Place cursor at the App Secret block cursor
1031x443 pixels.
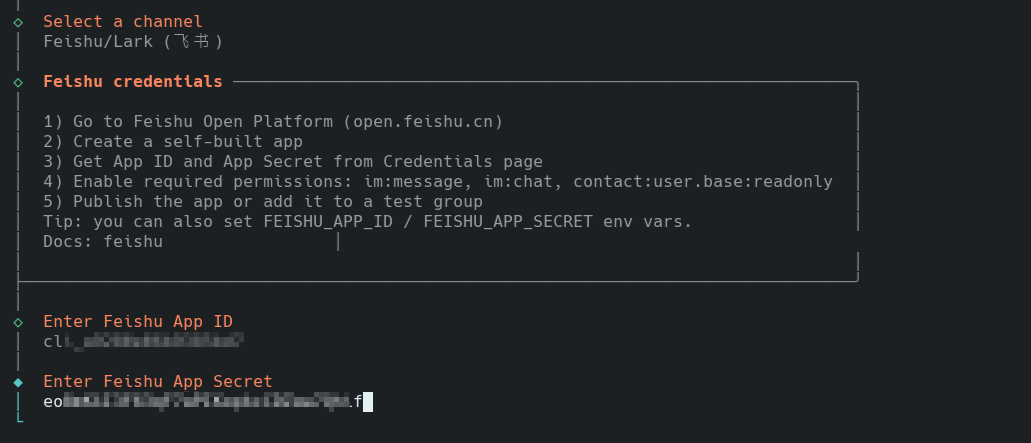coord(368,402)
